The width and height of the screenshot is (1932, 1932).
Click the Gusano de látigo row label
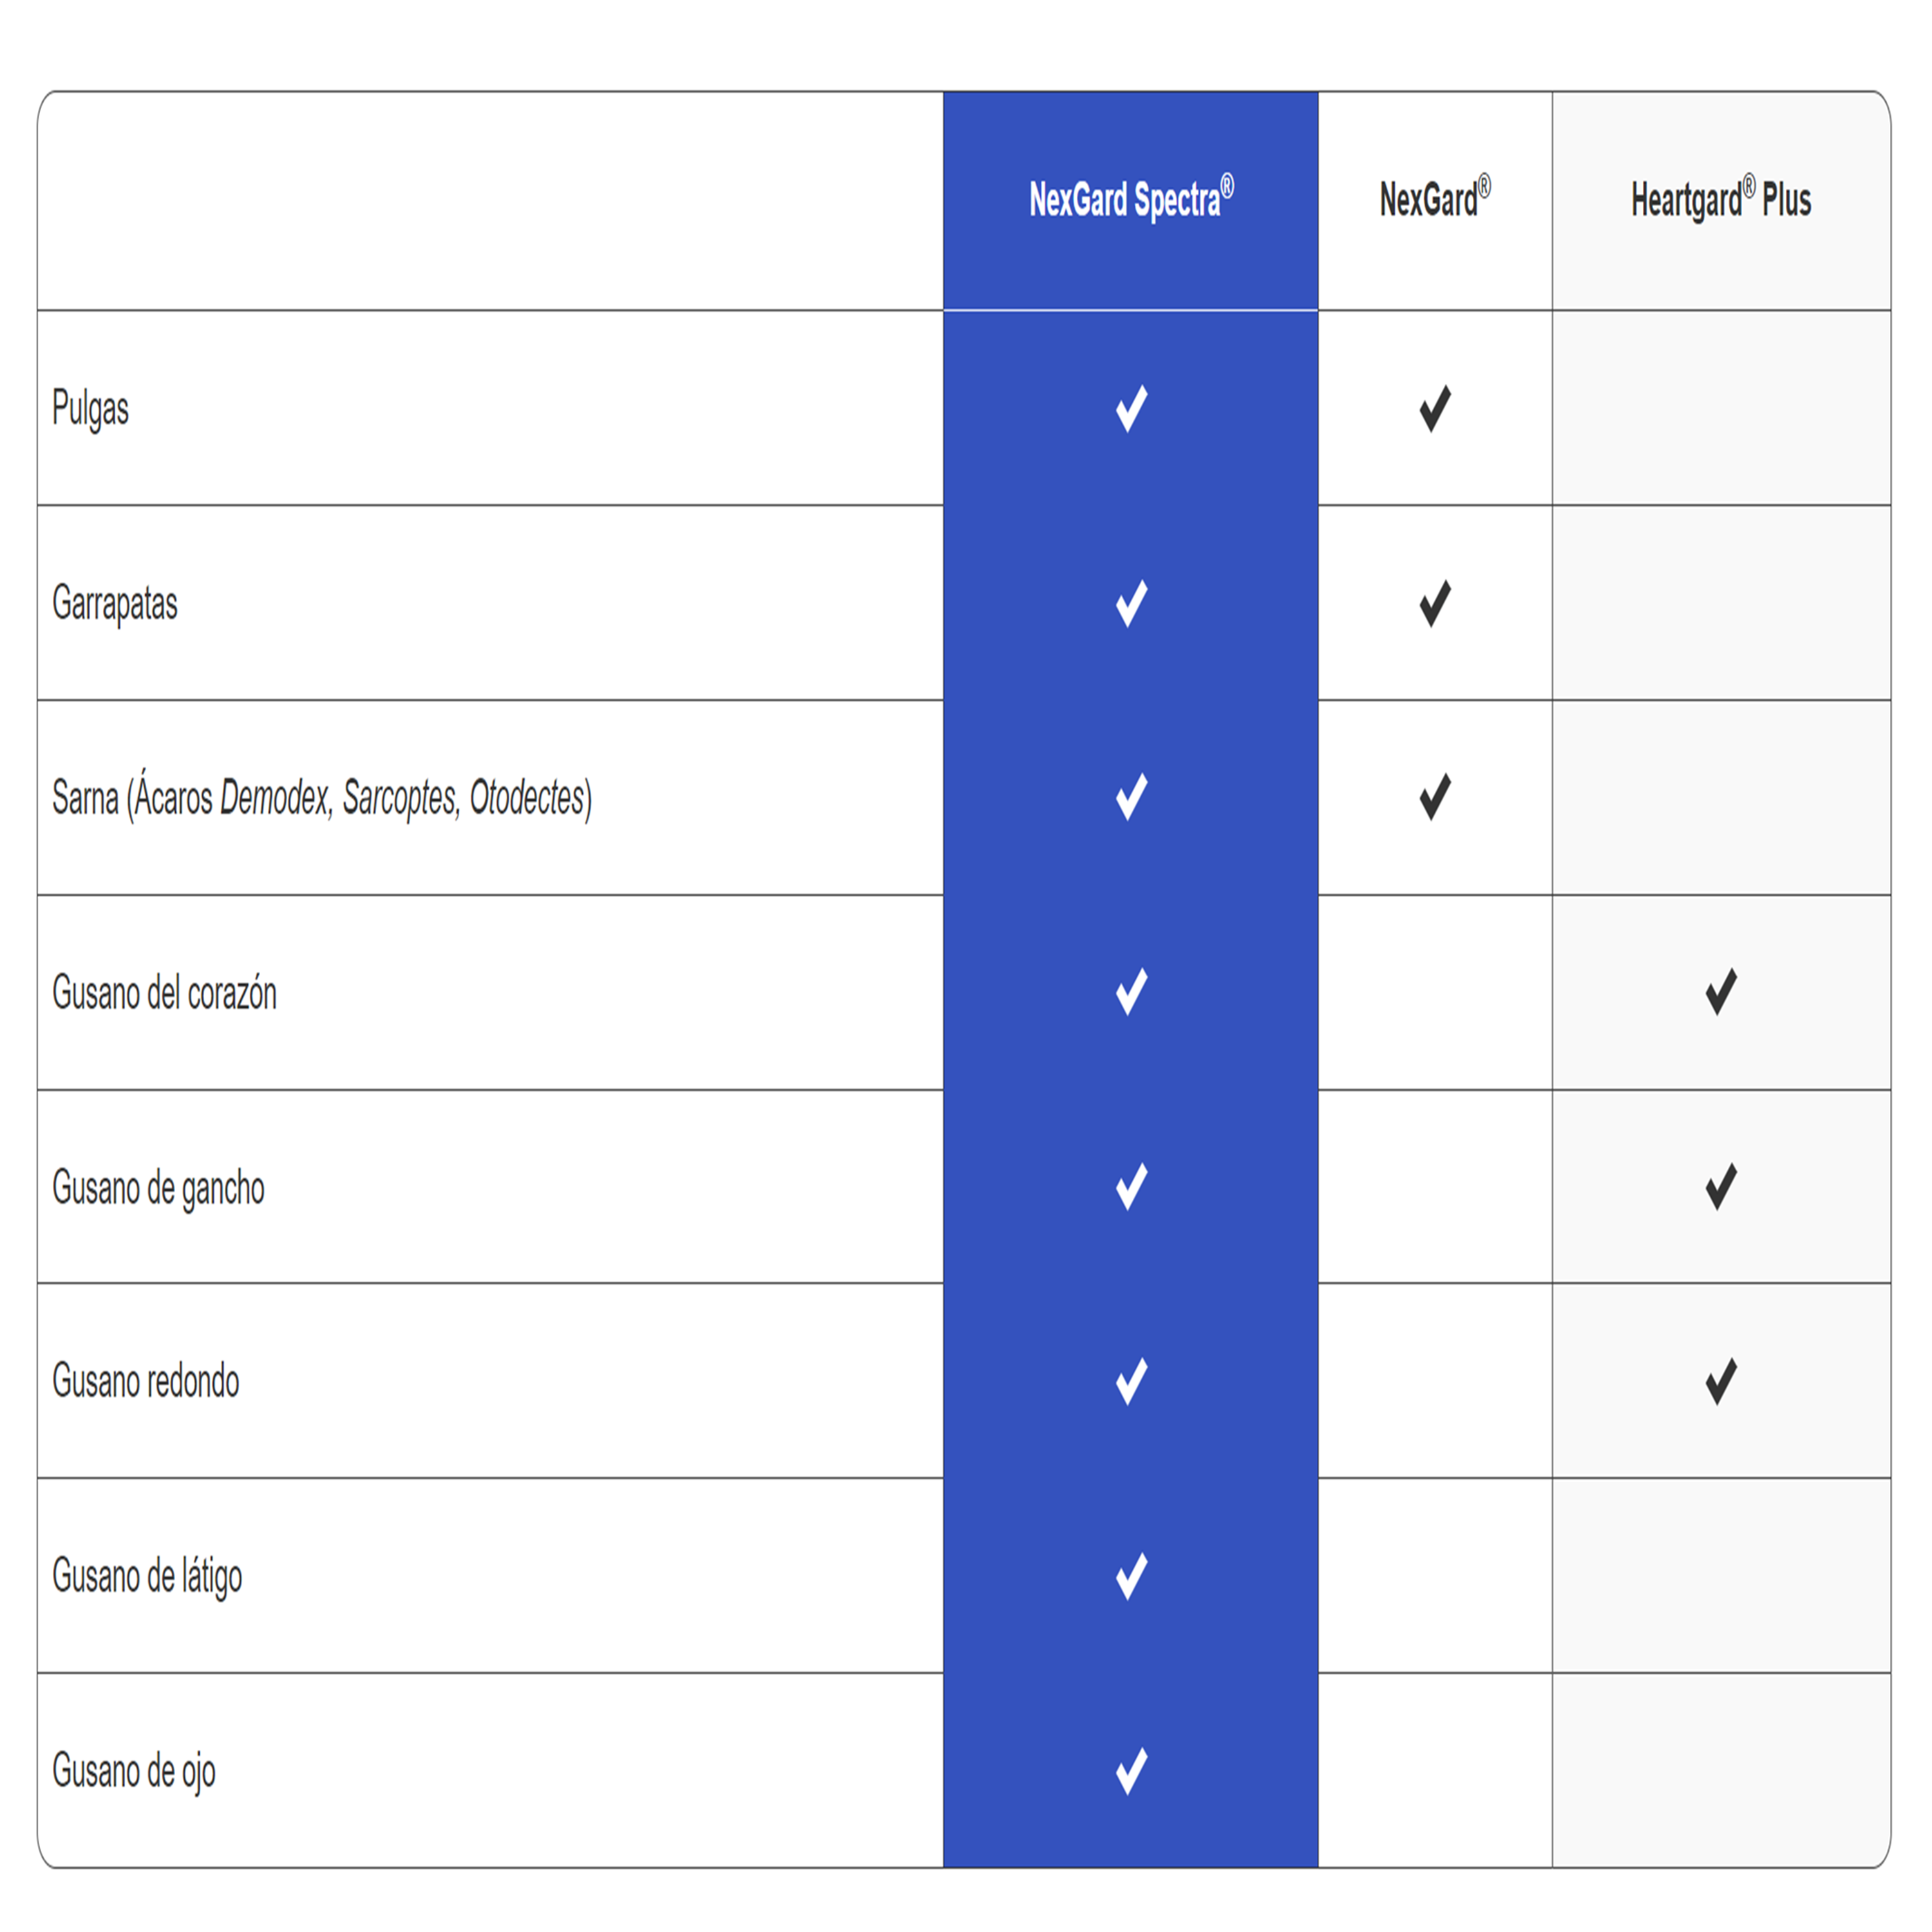(x=147, y=1577)
